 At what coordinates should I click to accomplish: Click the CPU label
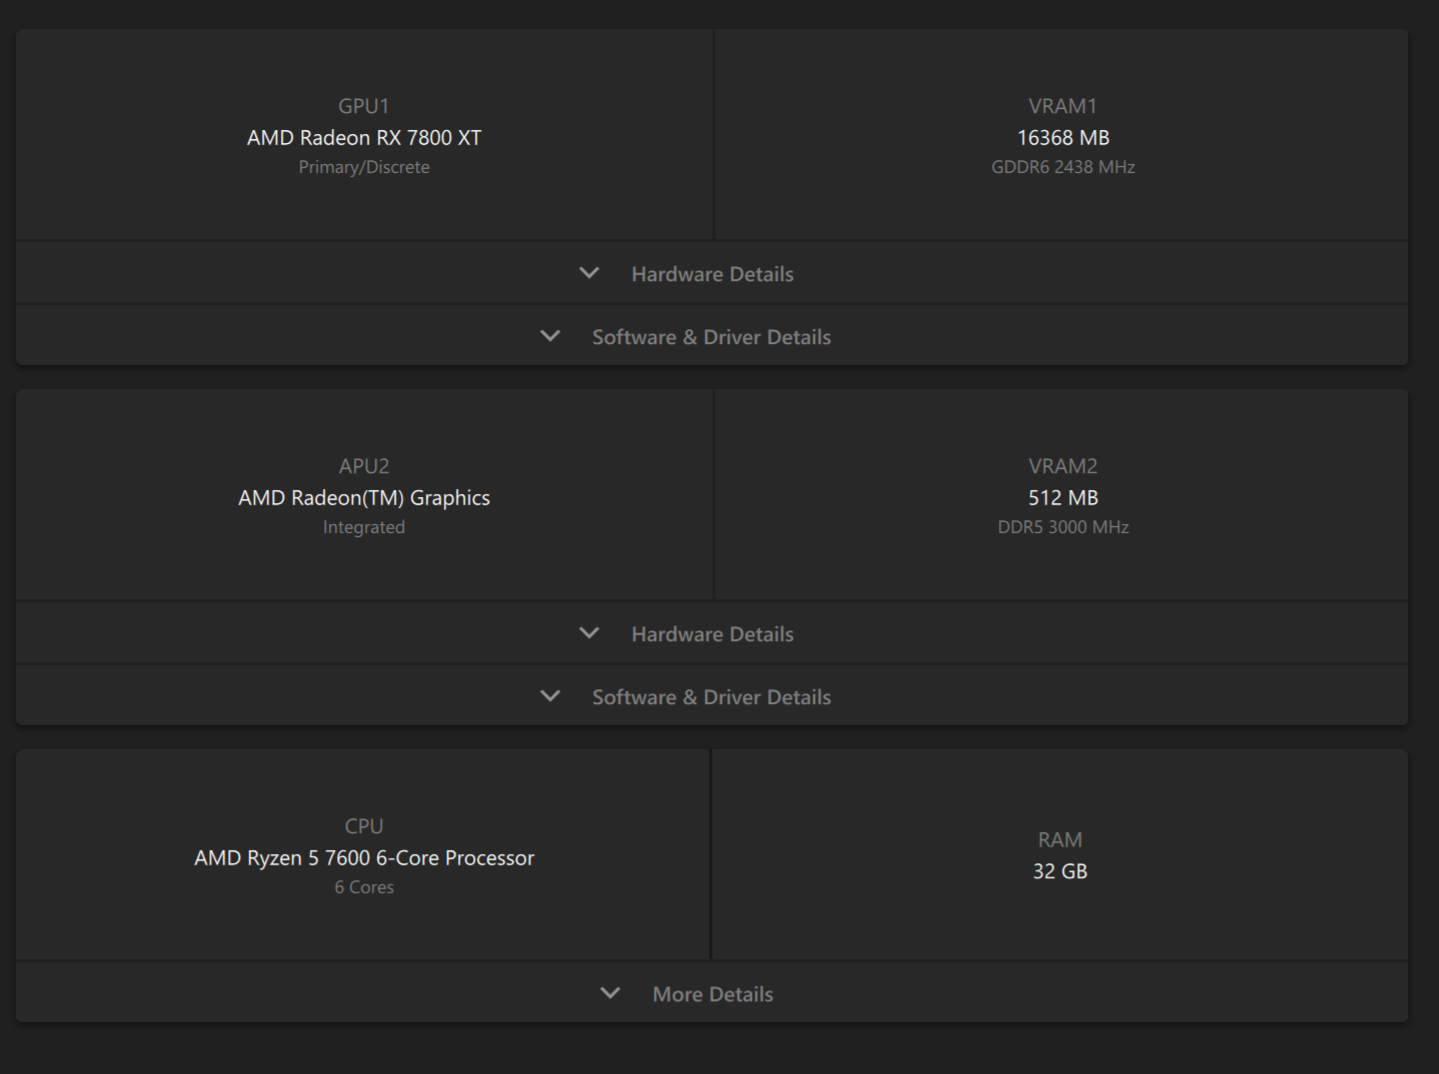coord(364,826)
